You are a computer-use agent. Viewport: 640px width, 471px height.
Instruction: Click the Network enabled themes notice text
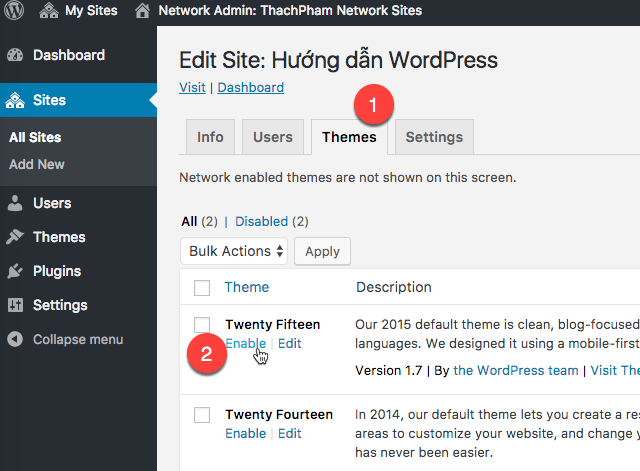tap(348, 178)
